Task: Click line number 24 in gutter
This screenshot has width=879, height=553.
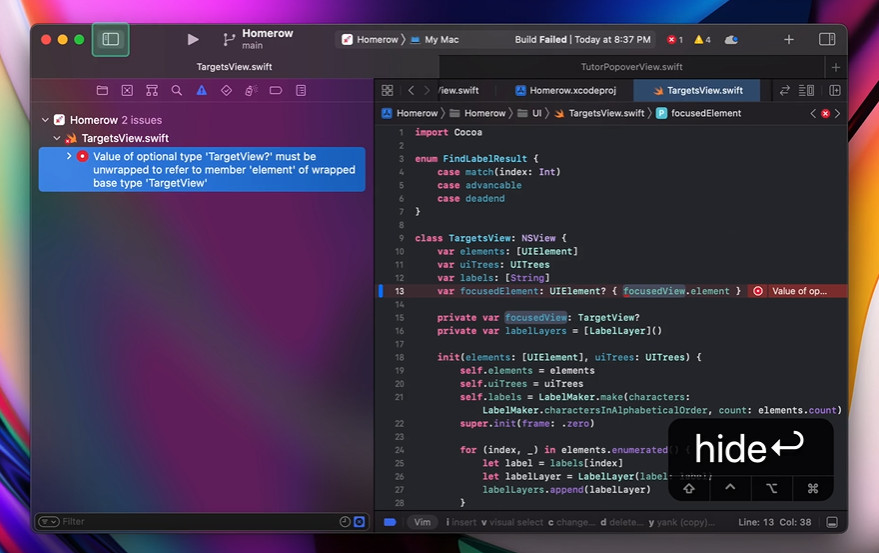Action: tap(399, 450)
